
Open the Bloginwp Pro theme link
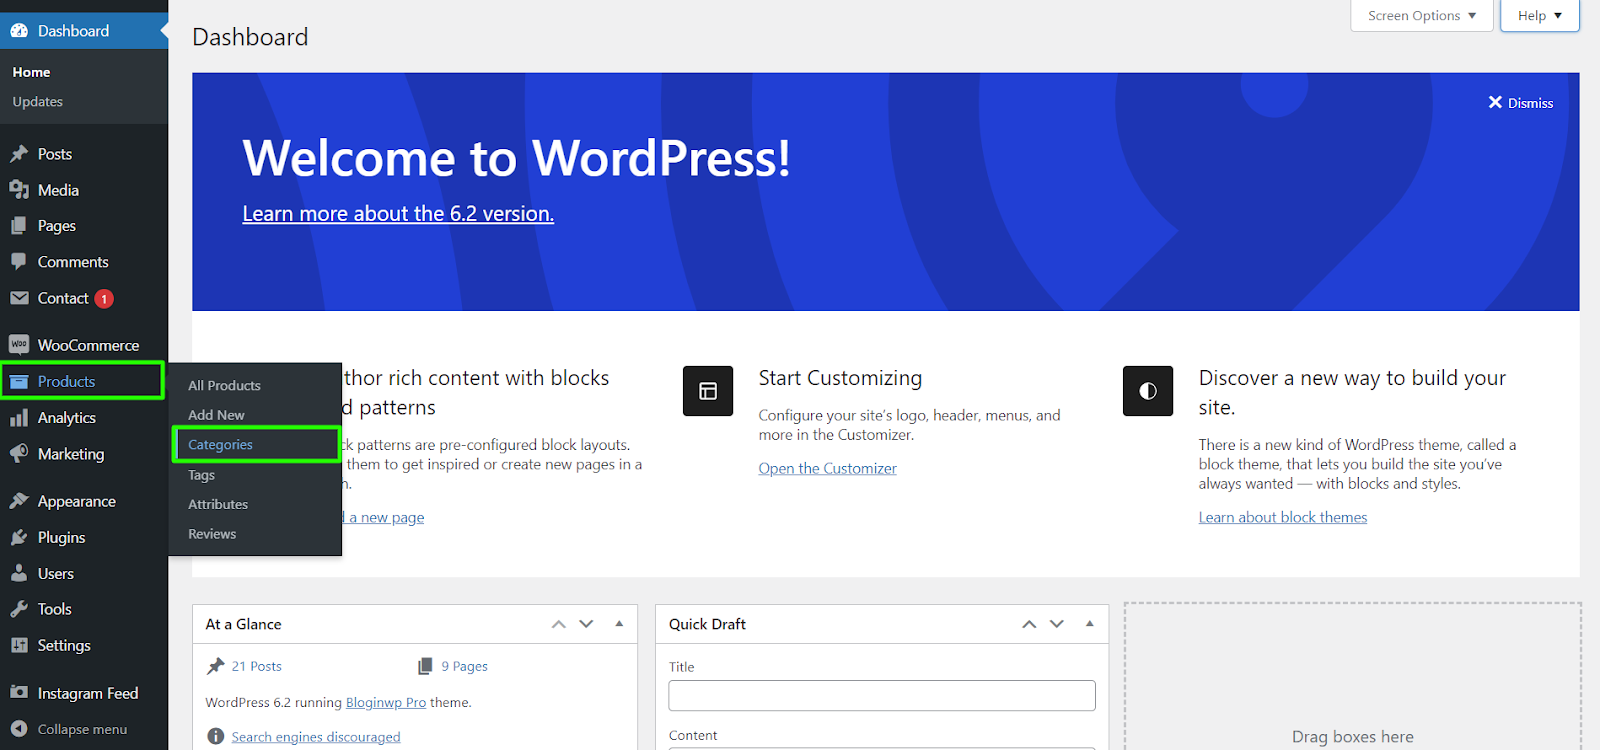(x=386, y=703)
